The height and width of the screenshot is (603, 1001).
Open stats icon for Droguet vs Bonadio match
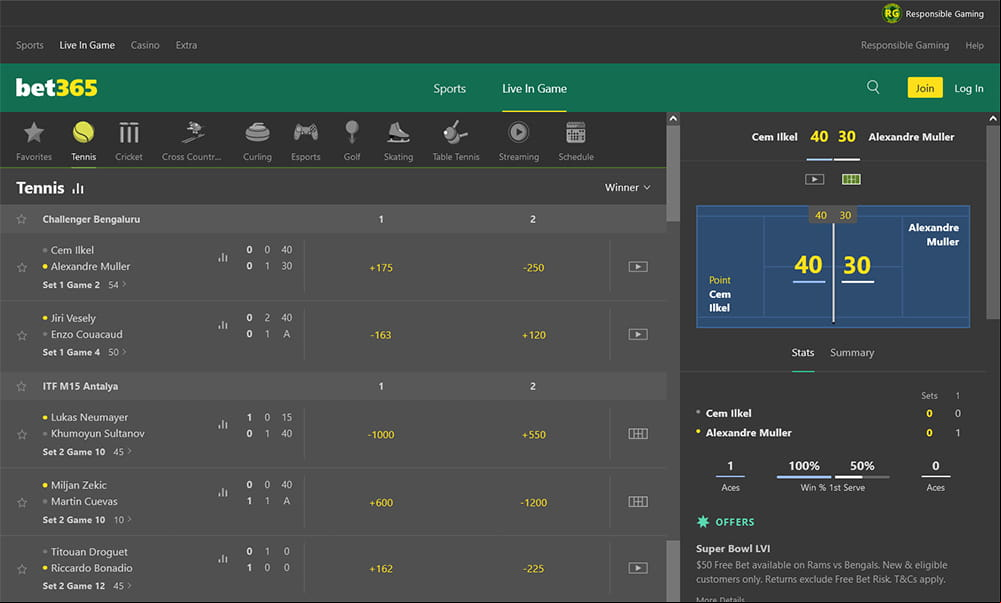[x=223, y=558]
